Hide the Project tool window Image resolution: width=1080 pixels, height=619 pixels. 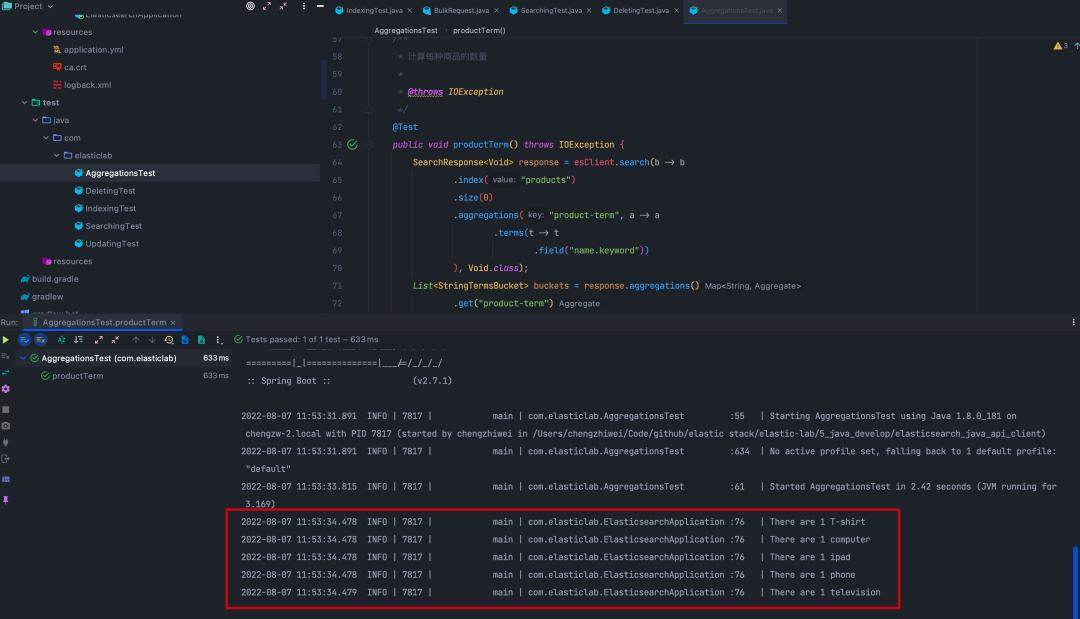[x=320, y=6]
